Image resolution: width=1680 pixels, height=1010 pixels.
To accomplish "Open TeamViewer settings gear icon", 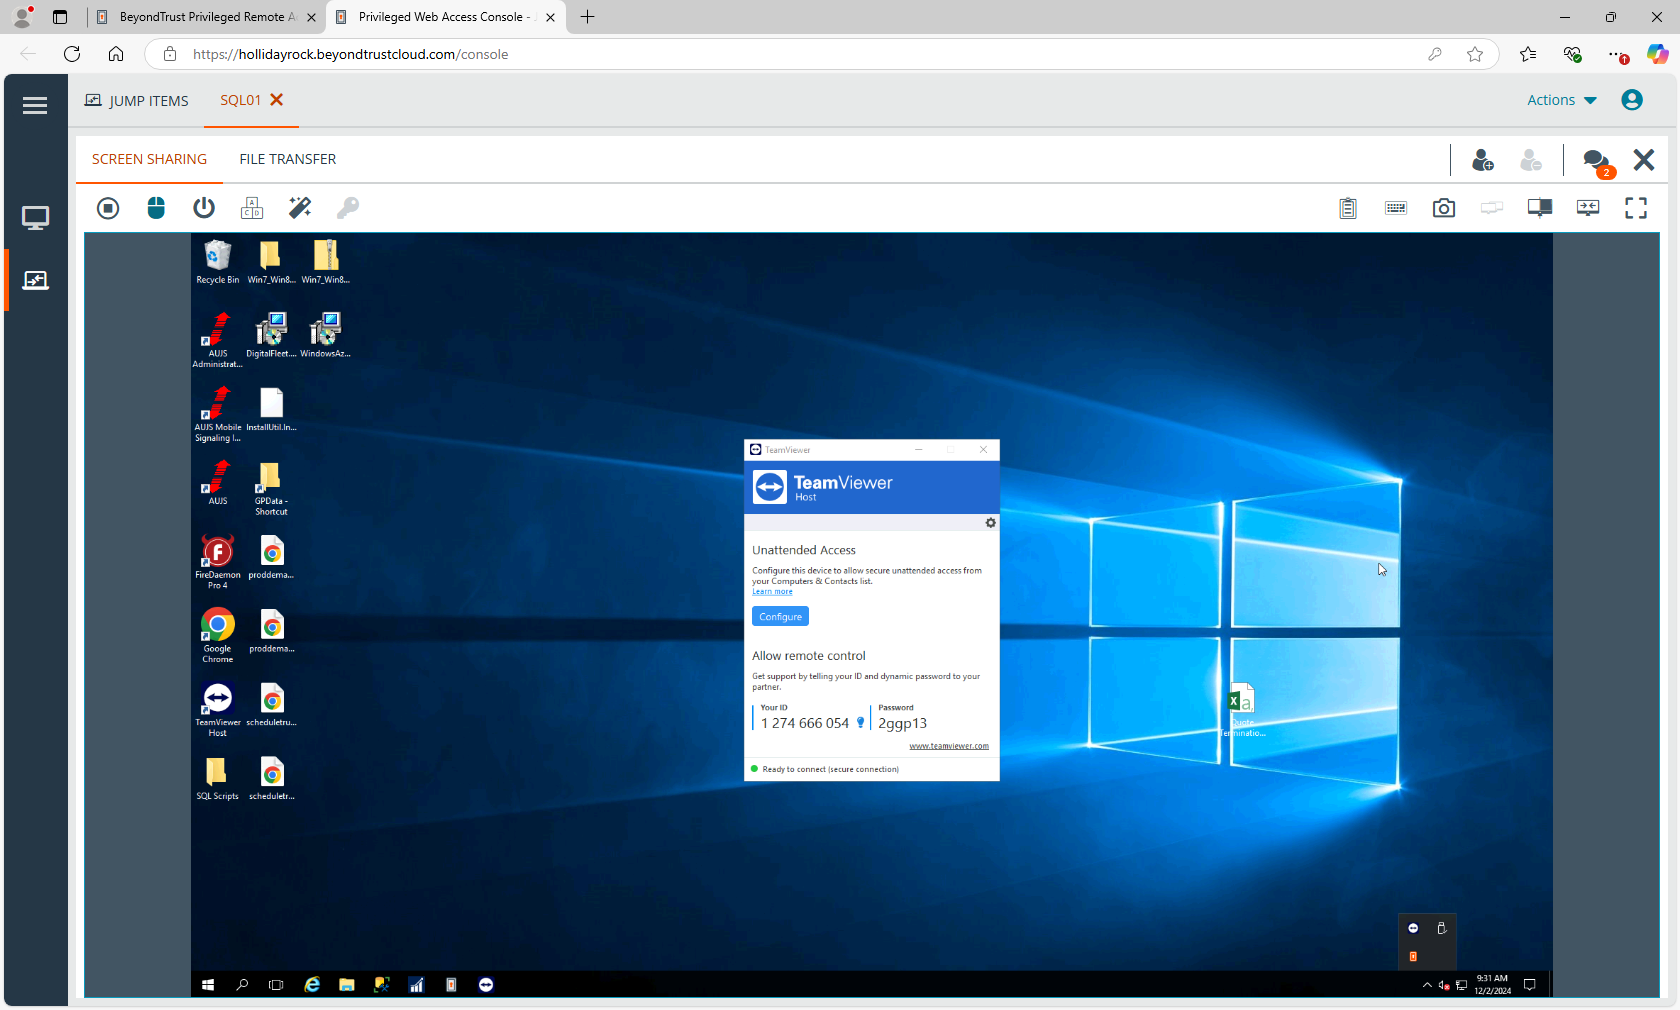I will coord(990,523).
